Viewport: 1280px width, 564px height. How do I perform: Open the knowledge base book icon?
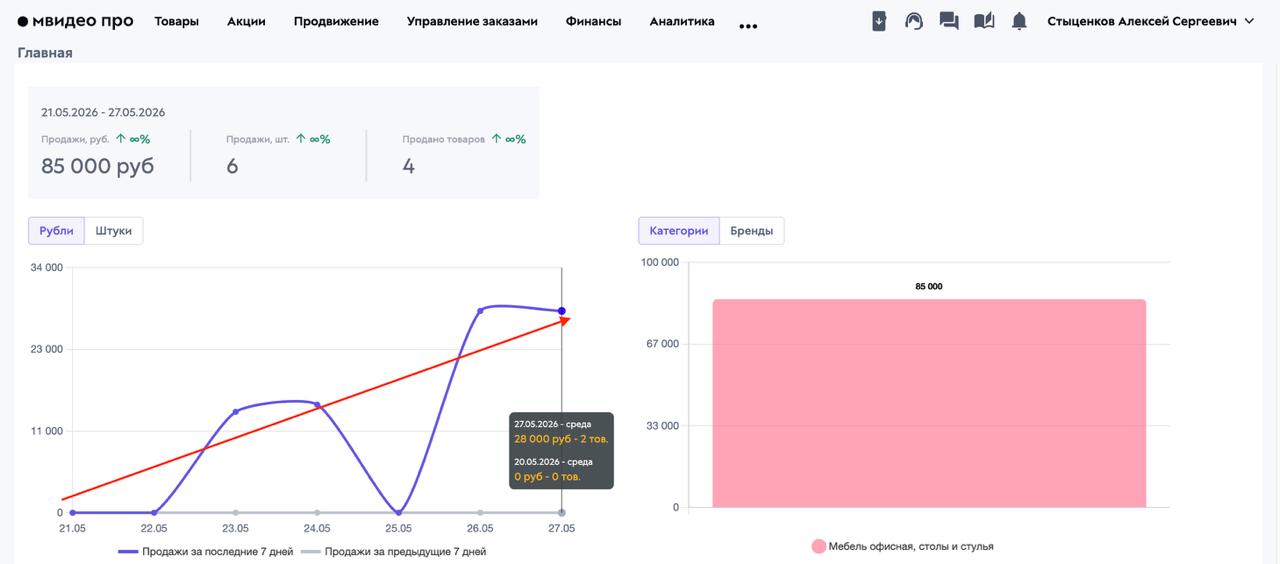(x=984, y=21)
